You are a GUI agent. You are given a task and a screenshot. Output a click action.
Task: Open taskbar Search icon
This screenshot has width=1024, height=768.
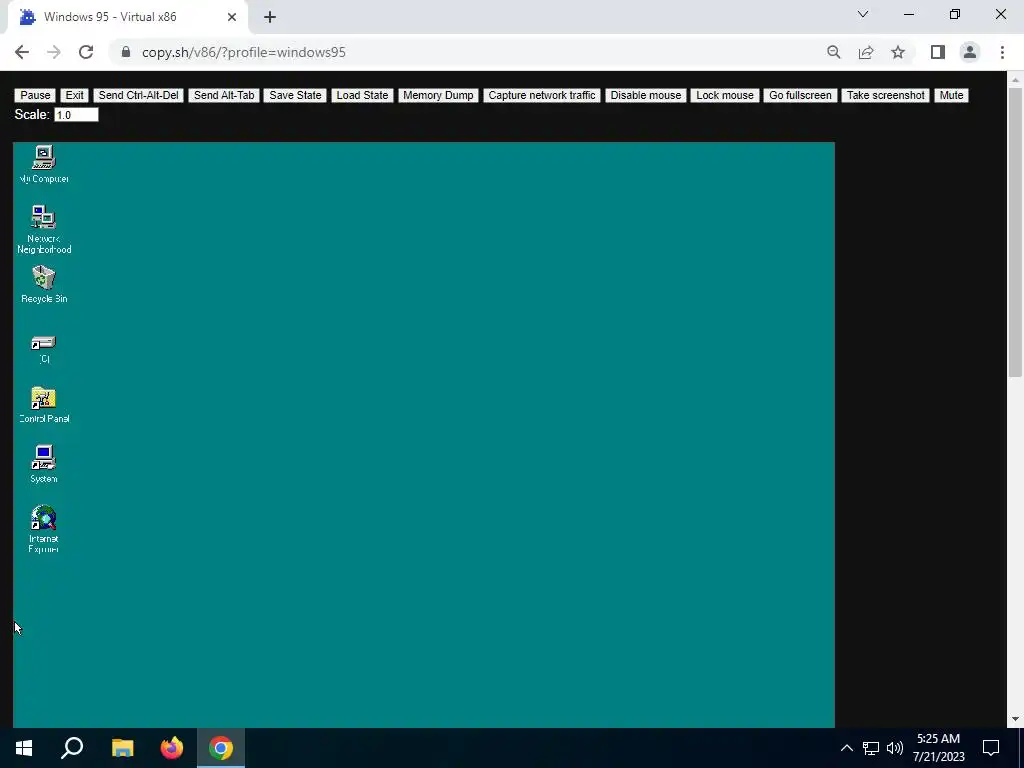72,748
